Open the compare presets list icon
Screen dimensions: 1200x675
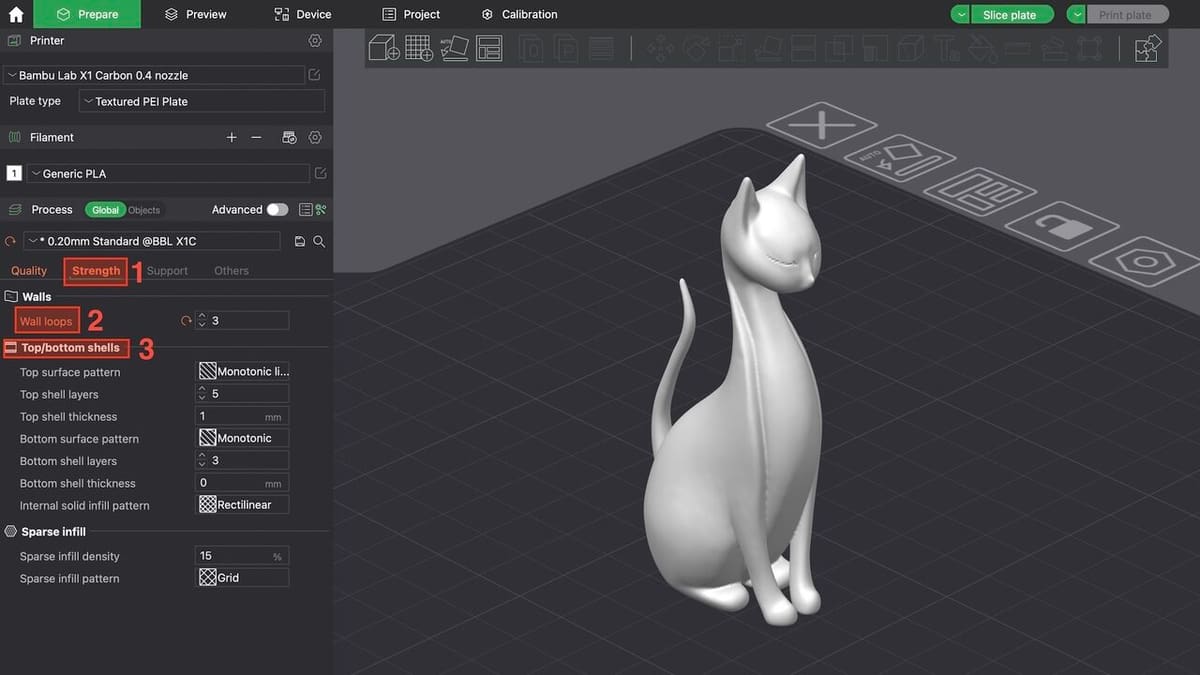pos(305,210)
